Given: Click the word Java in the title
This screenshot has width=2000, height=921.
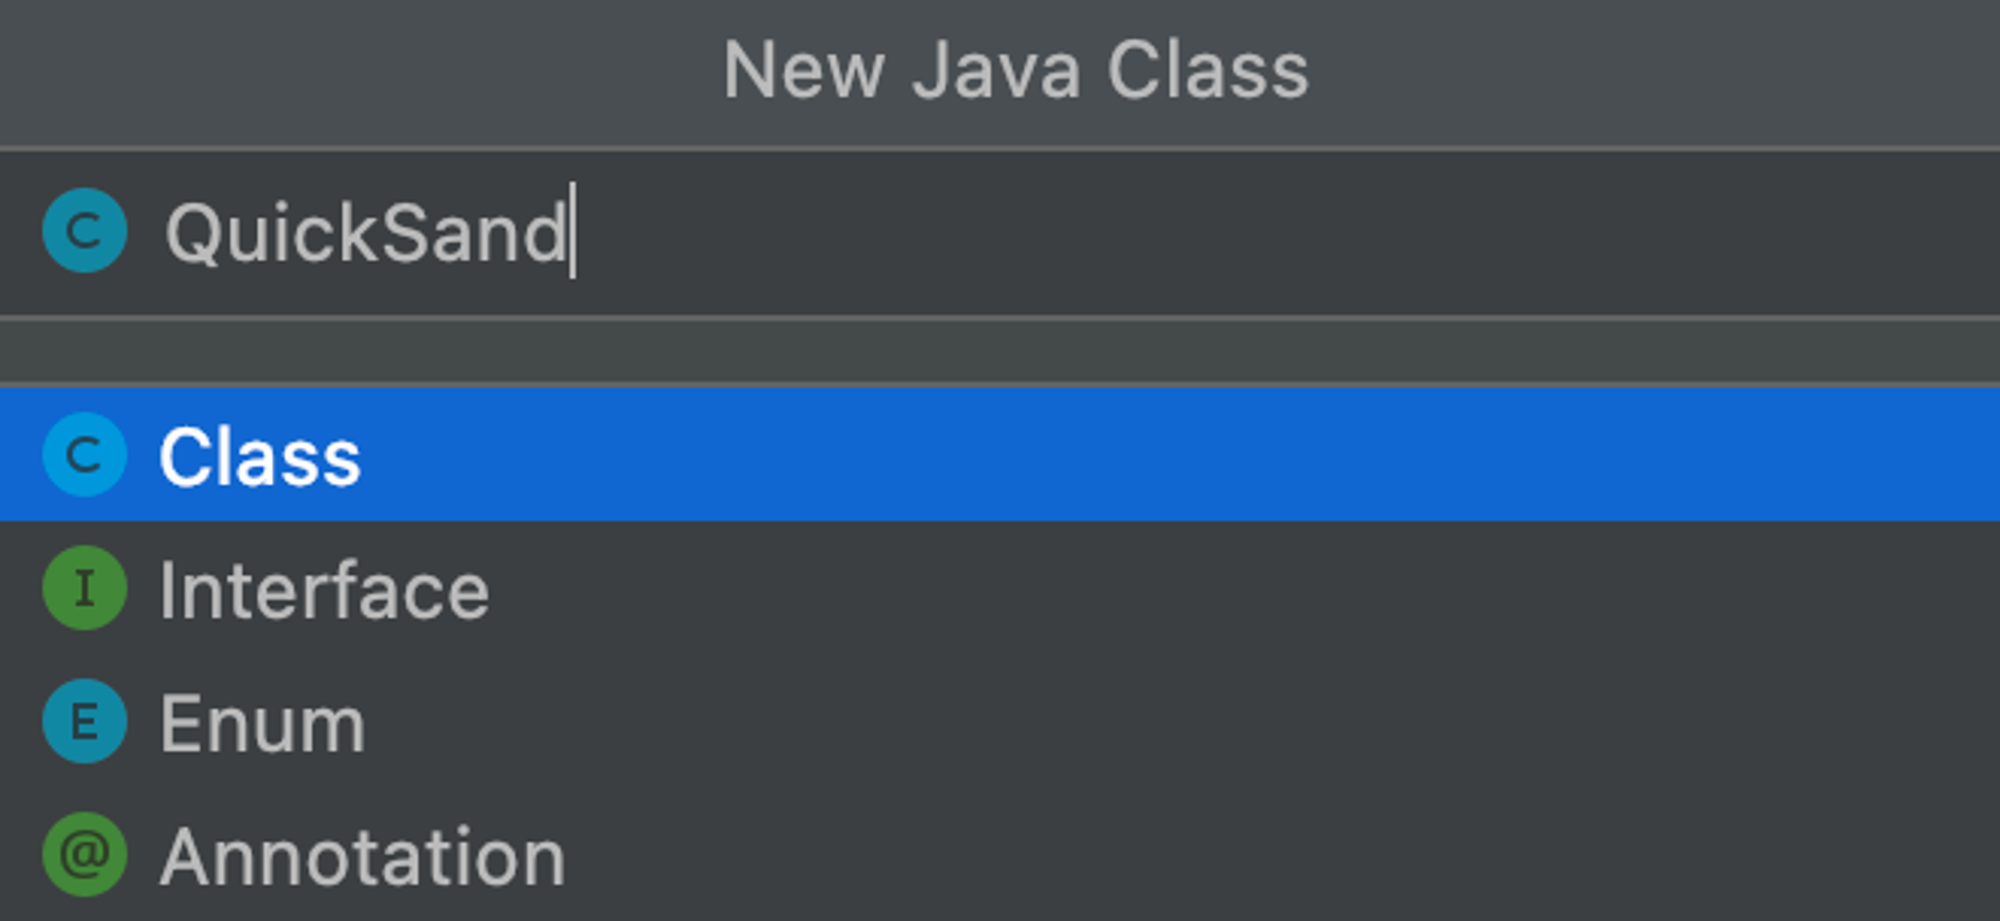Looking at the screenshot, I should (996, 70).
